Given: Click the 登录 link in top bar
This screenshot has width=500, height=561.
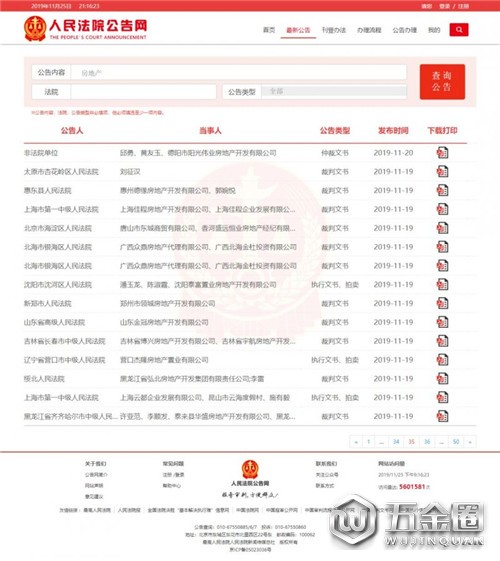Looking at the screenshot, I should pyautogui.click(x=444, y=6).
